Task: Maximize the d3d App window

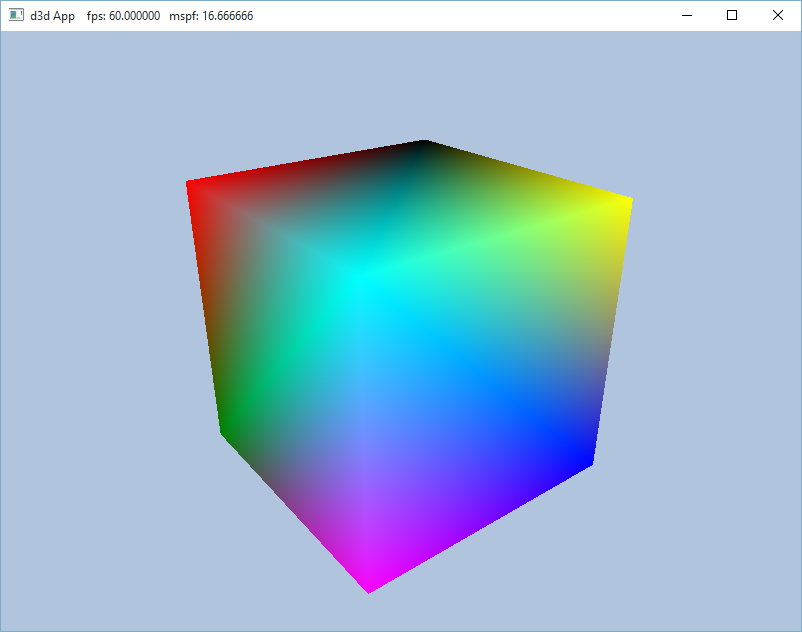Action: (x=732, y=16)
